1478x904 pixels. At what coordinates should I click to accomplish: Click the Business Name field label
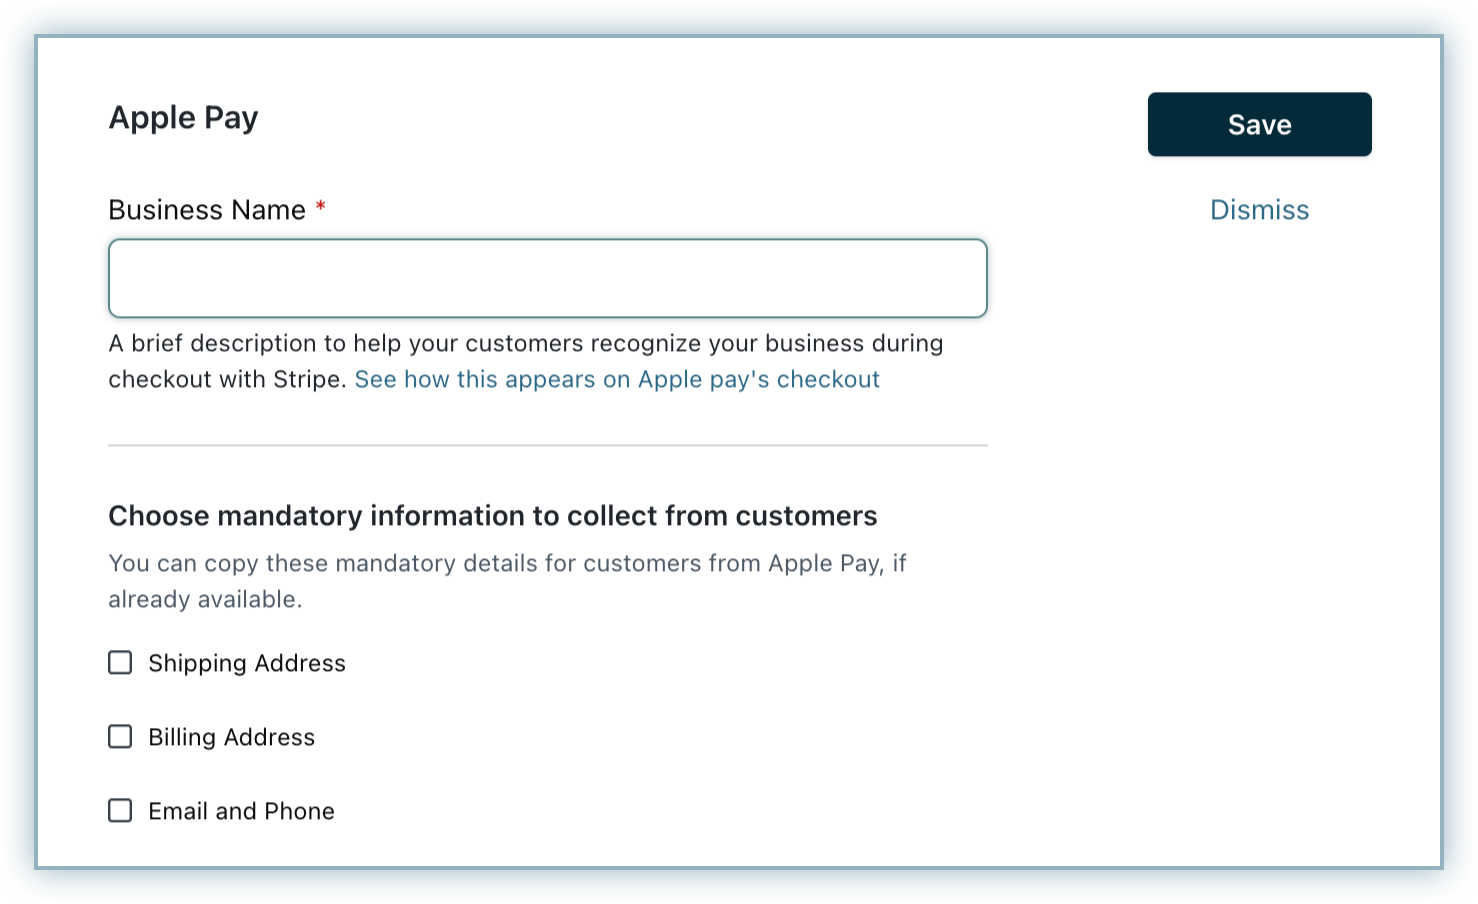[x=207, y=210]
